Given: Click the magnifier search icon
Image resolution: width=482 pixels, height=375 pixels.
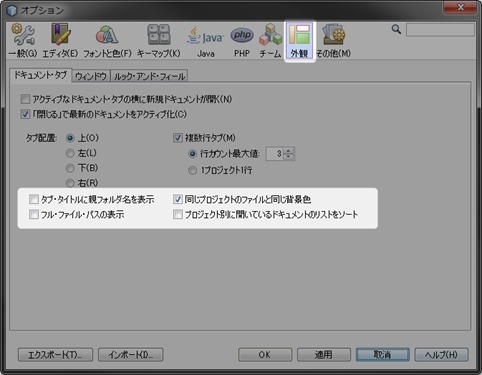Looking at the screenshot, I should (396, 29).
